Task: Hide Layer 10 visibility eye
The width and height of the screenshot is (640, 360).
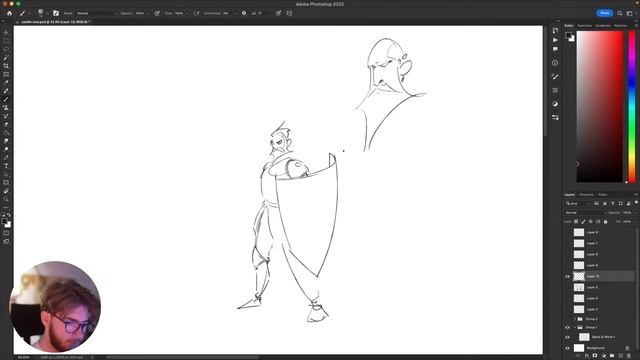Action: click(x=567, y=276)
